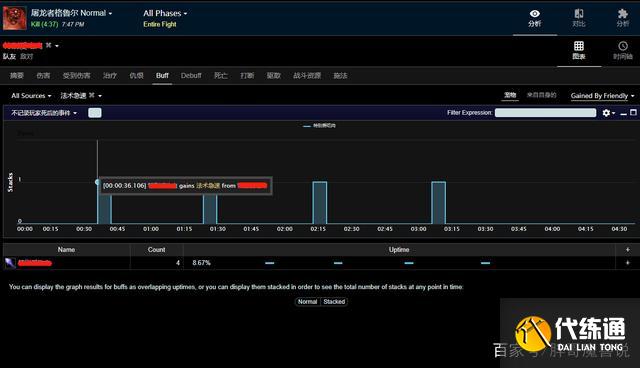This screenshot has height=368, width=640.
Task: Click the light swatch box beside events dropdown
Action: pos(95,113)
